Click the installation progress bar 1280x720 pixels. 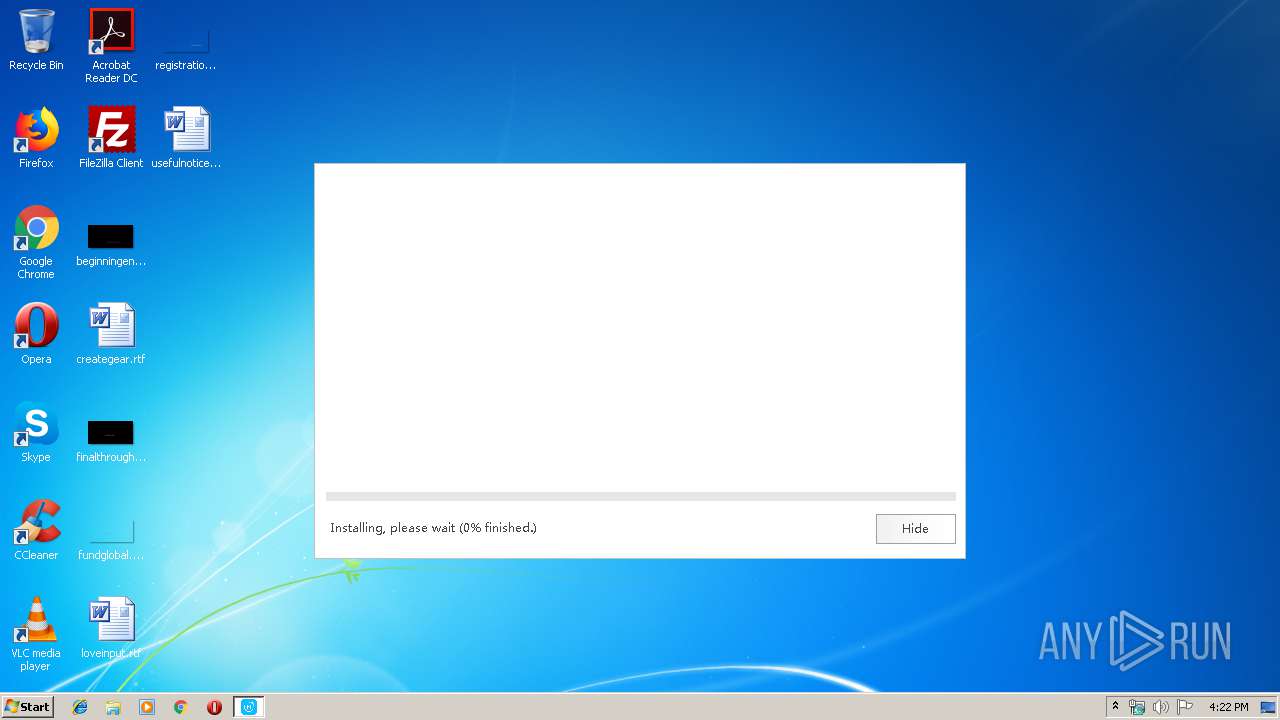point(640,496)
